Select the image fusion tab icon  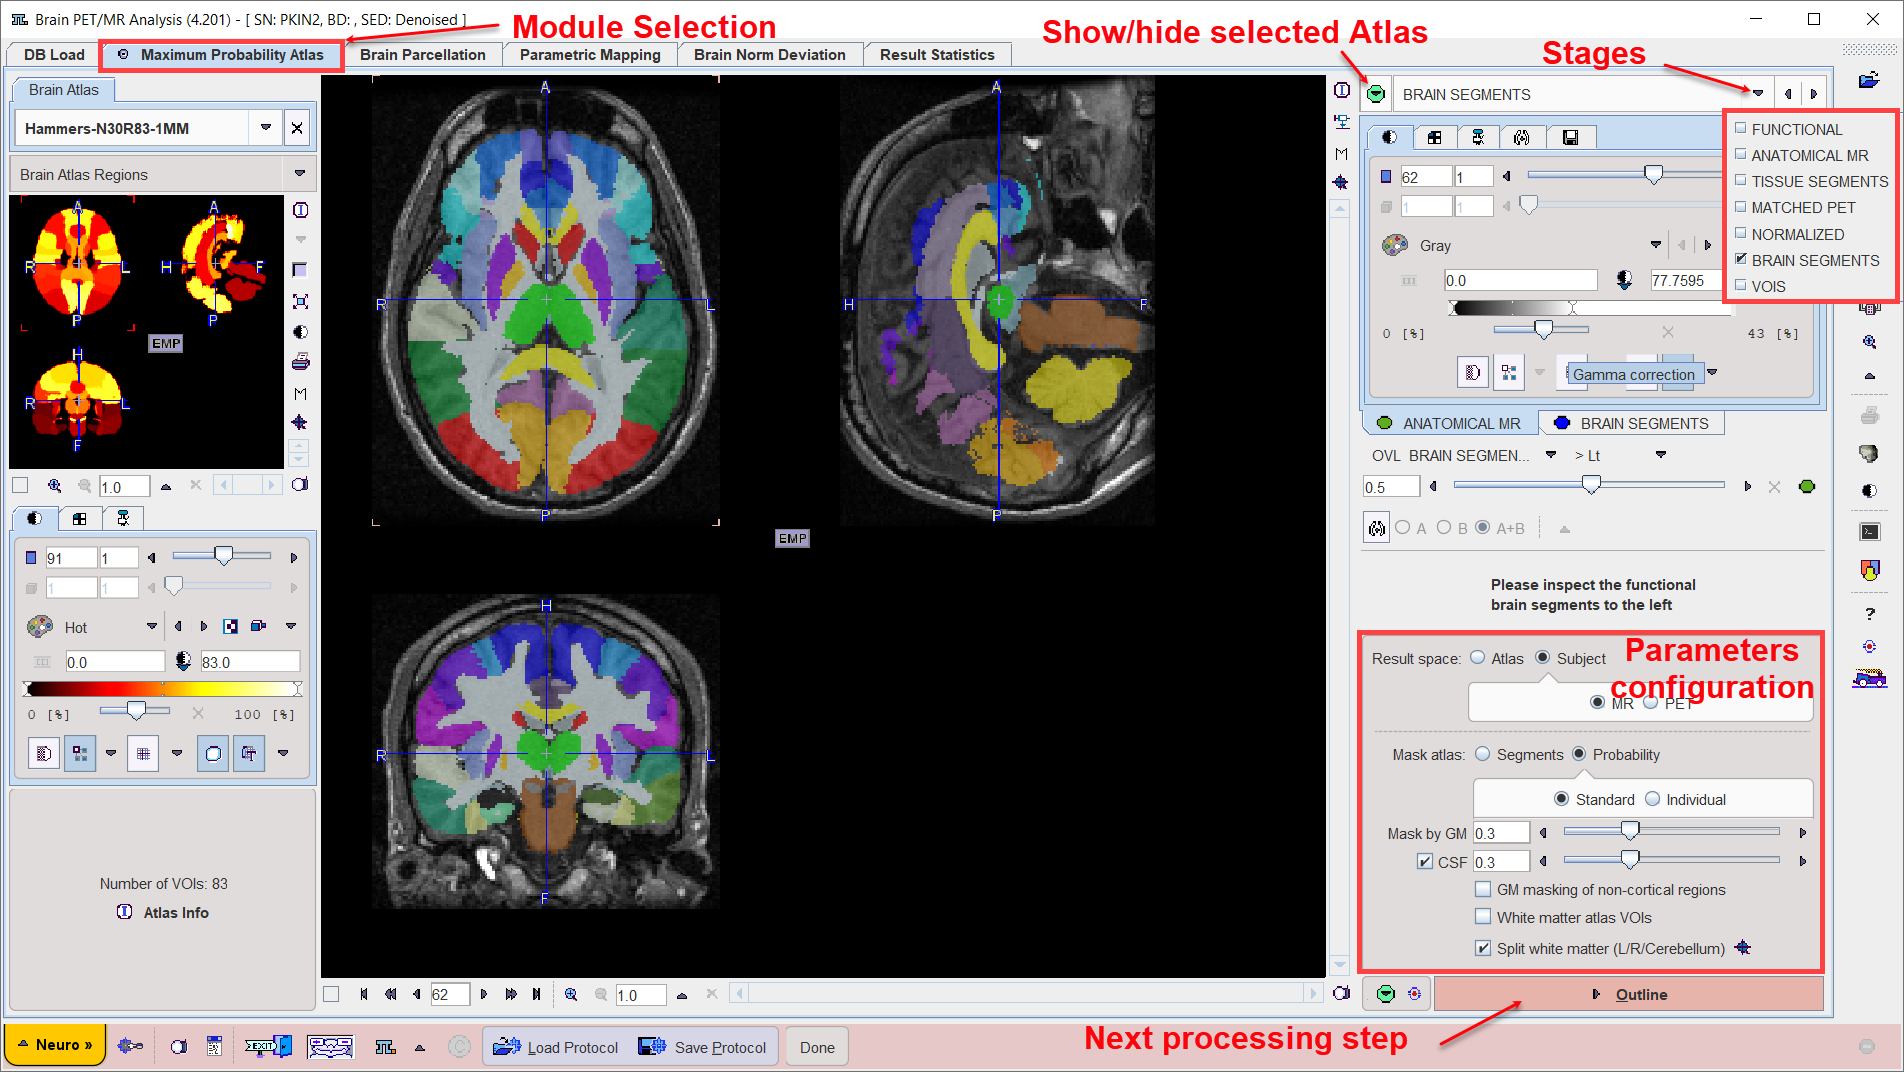(x=1521, y=137)
